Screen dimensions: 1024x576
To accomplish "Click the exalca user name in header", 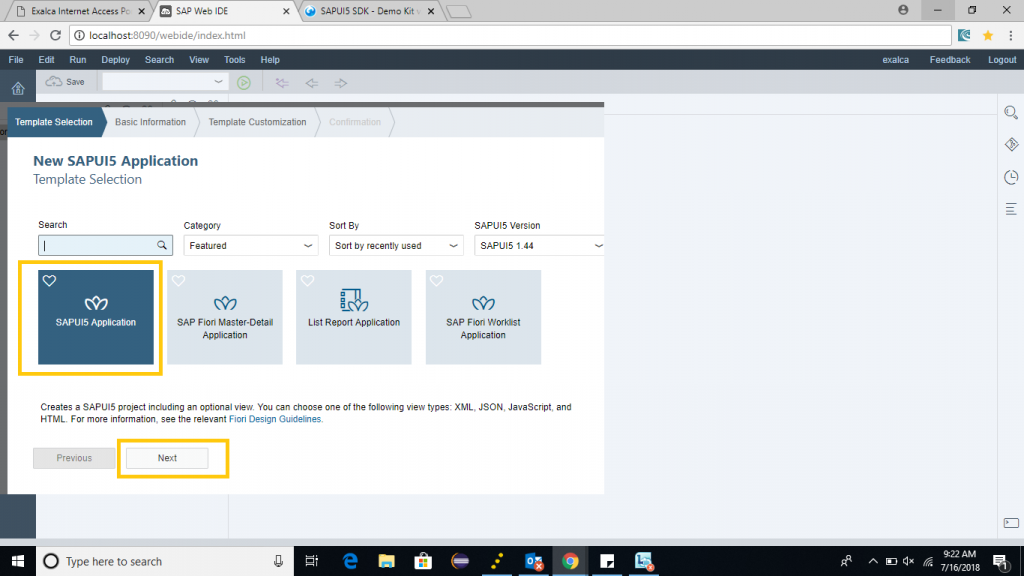I will pyautogui.click(x=895, y=59).
